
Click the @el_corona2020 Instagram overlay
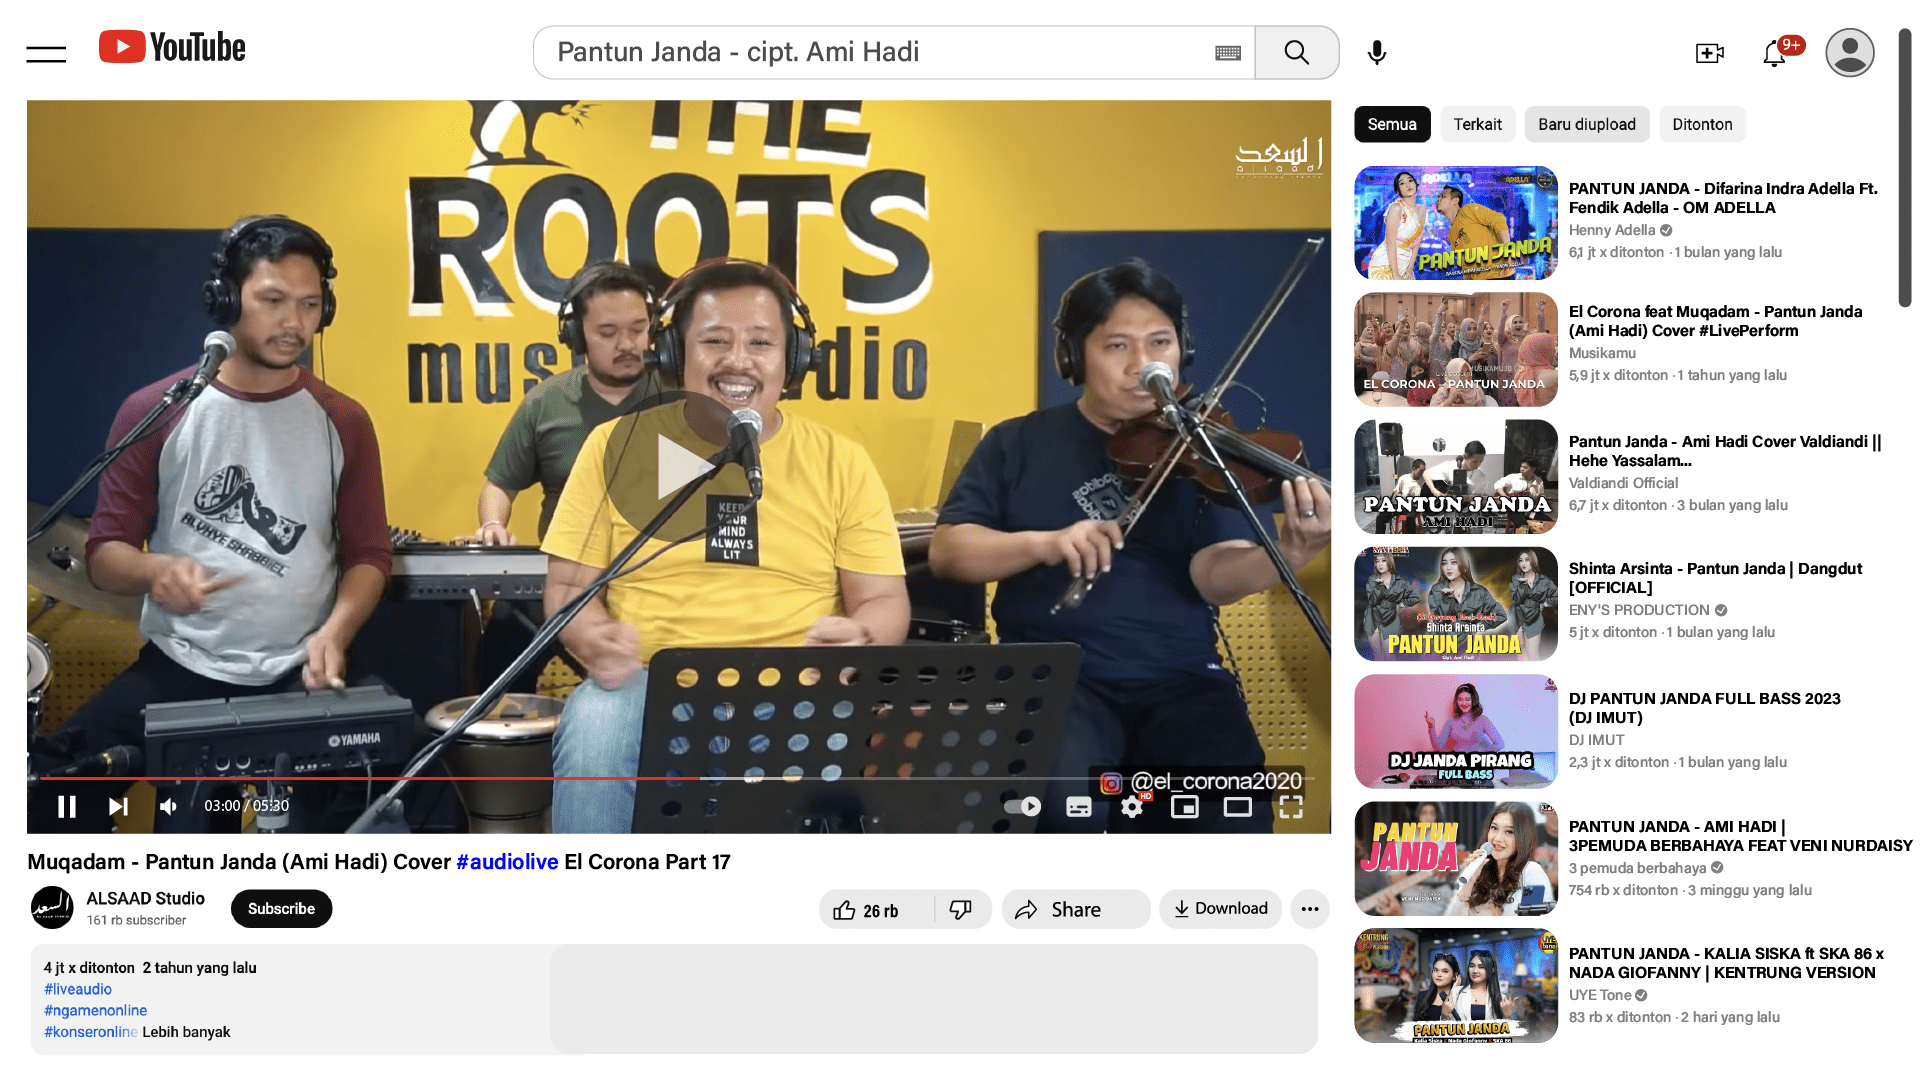pos(1201,782)
